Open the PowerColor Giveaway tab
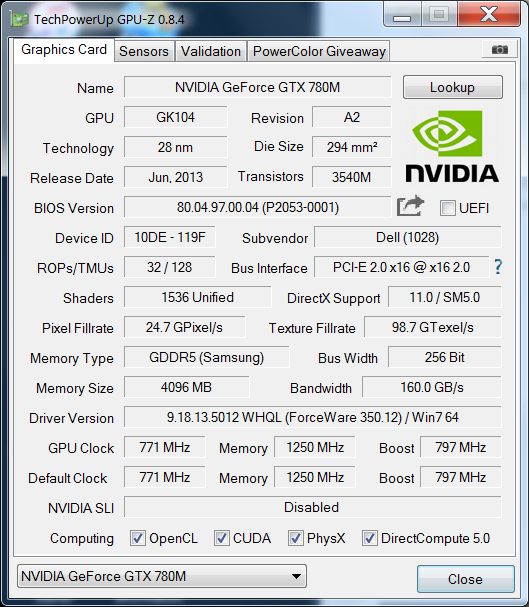529x607 pixels. 319,51
